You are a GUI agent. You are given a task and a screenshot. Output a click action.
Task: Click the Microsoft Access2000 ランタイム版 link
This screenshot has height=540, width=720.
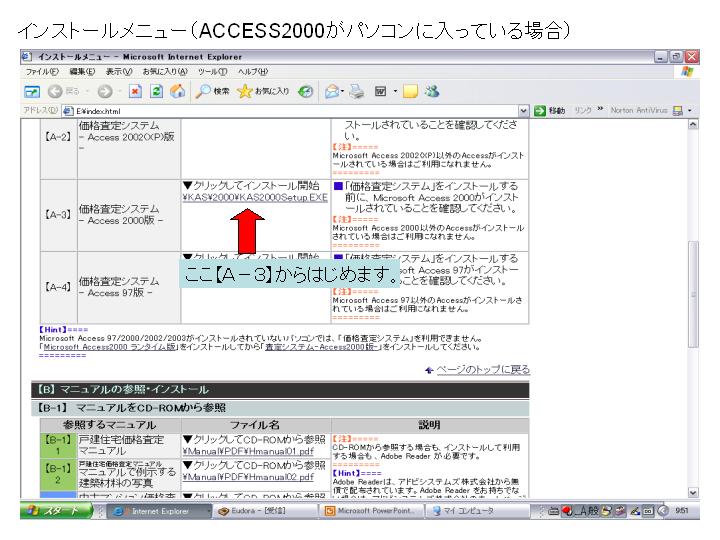[x=109, y=347]
